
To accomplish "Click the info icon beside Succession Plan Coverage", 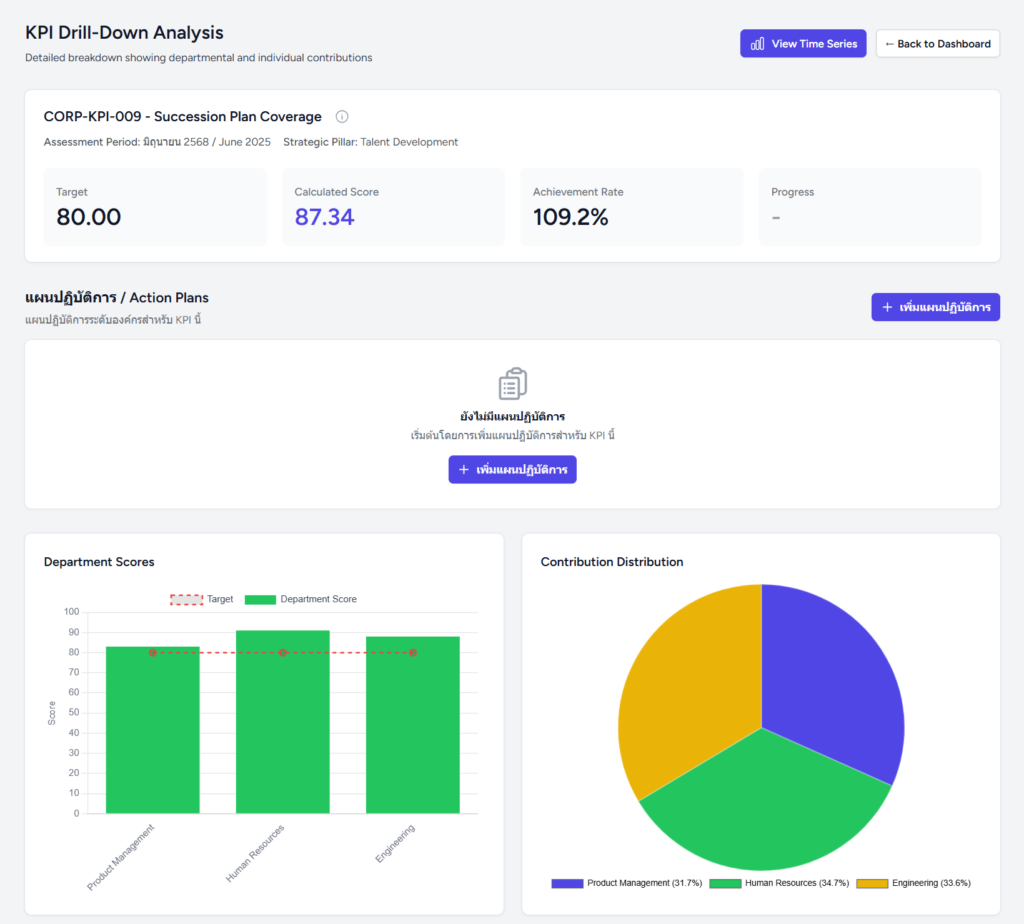I will pos(342,117).
